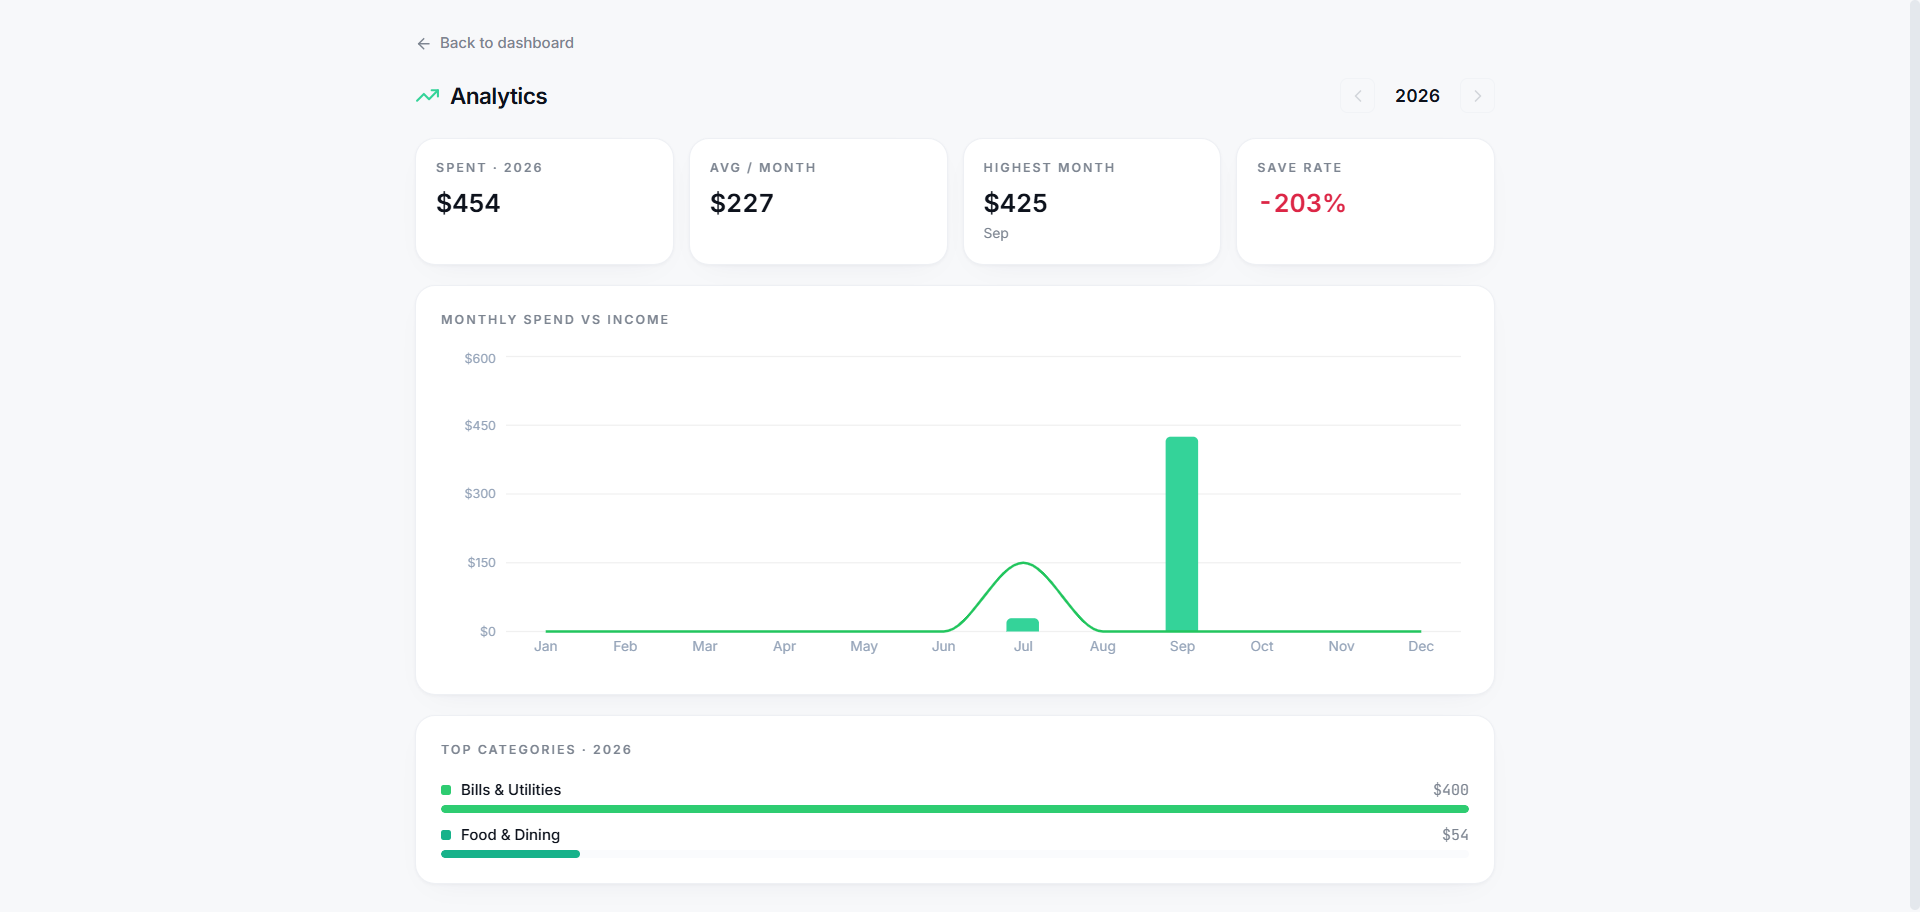
Task: Click the page vertical scrollbar
Action: (x=1914, y=456)
